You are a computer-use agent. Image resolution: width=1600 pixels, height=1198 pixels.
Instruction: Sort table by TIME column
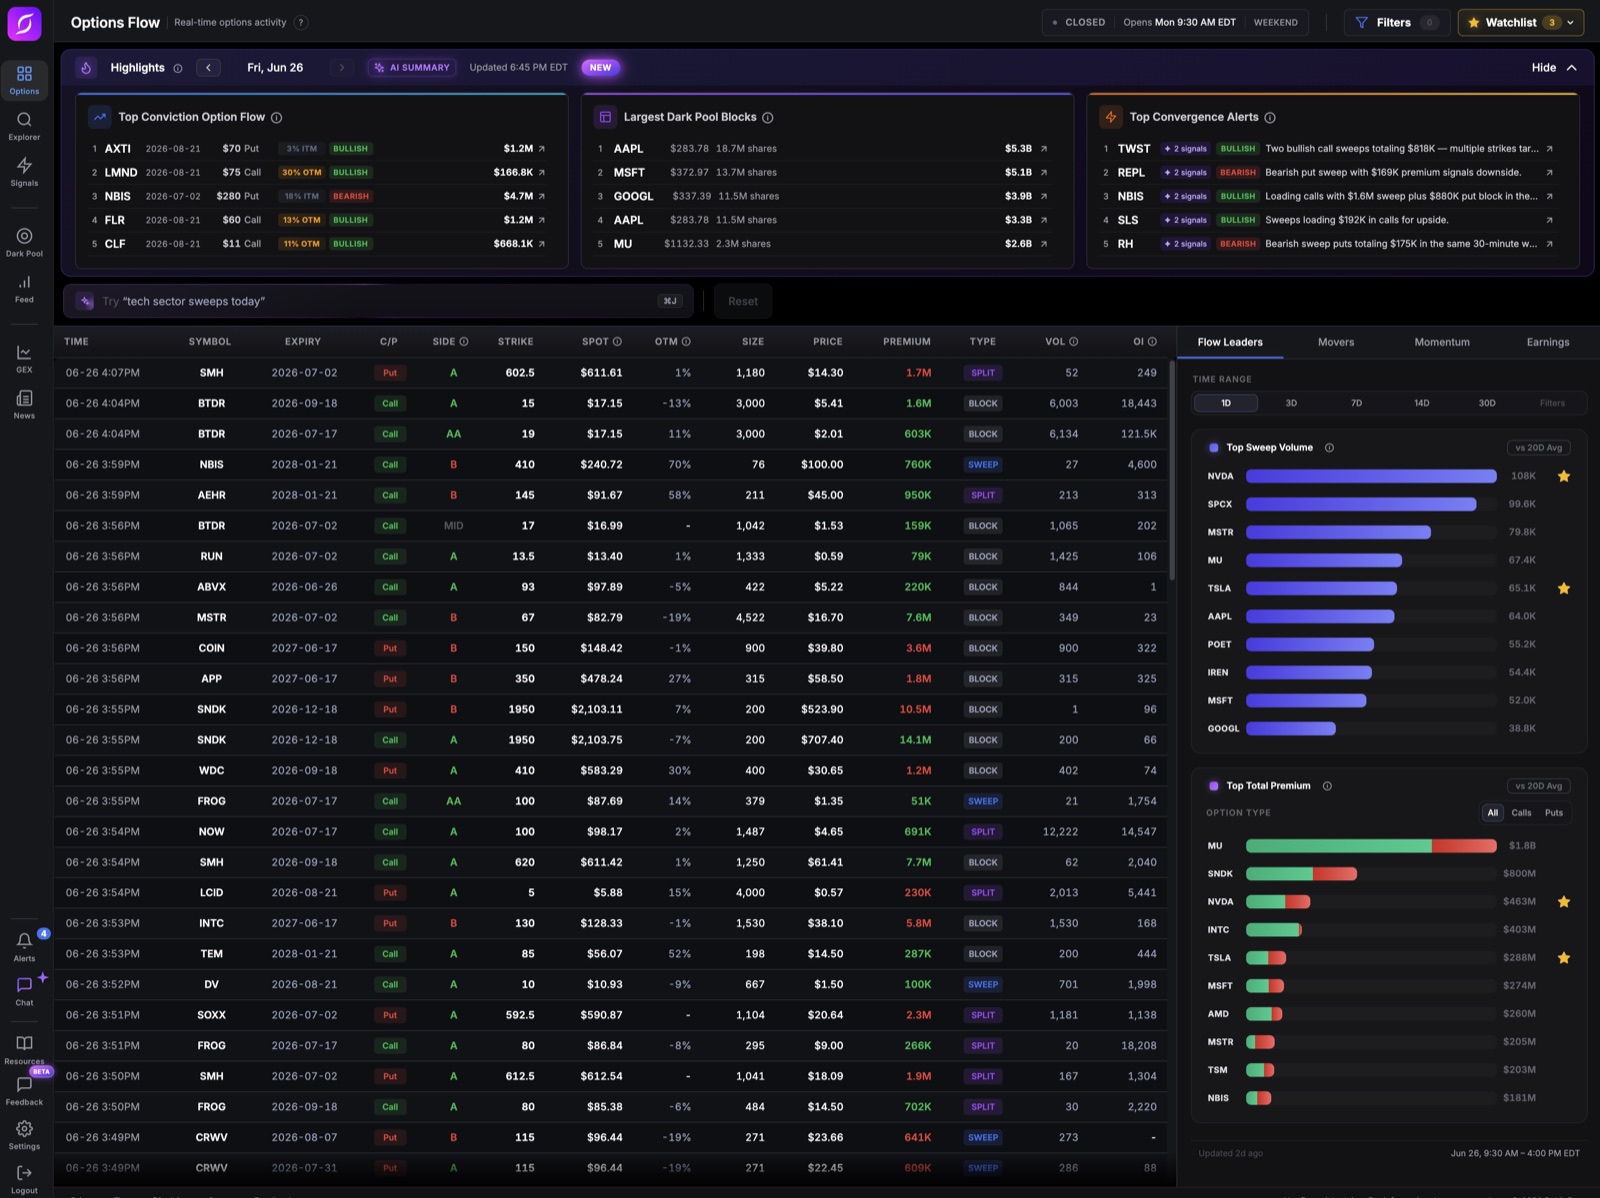(x=76, y=342)
